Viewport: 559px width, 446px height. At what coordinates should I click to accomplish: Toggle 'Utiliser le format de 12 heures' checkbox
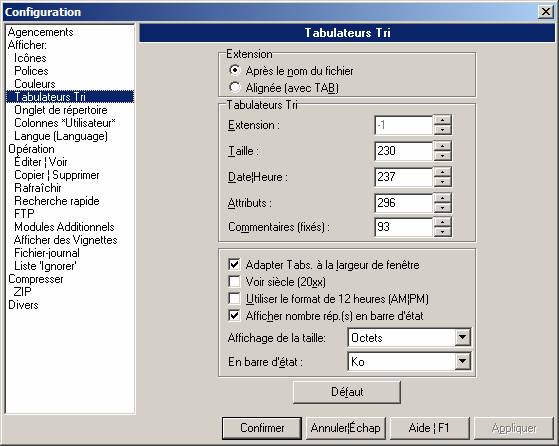(x=234, y=299)
